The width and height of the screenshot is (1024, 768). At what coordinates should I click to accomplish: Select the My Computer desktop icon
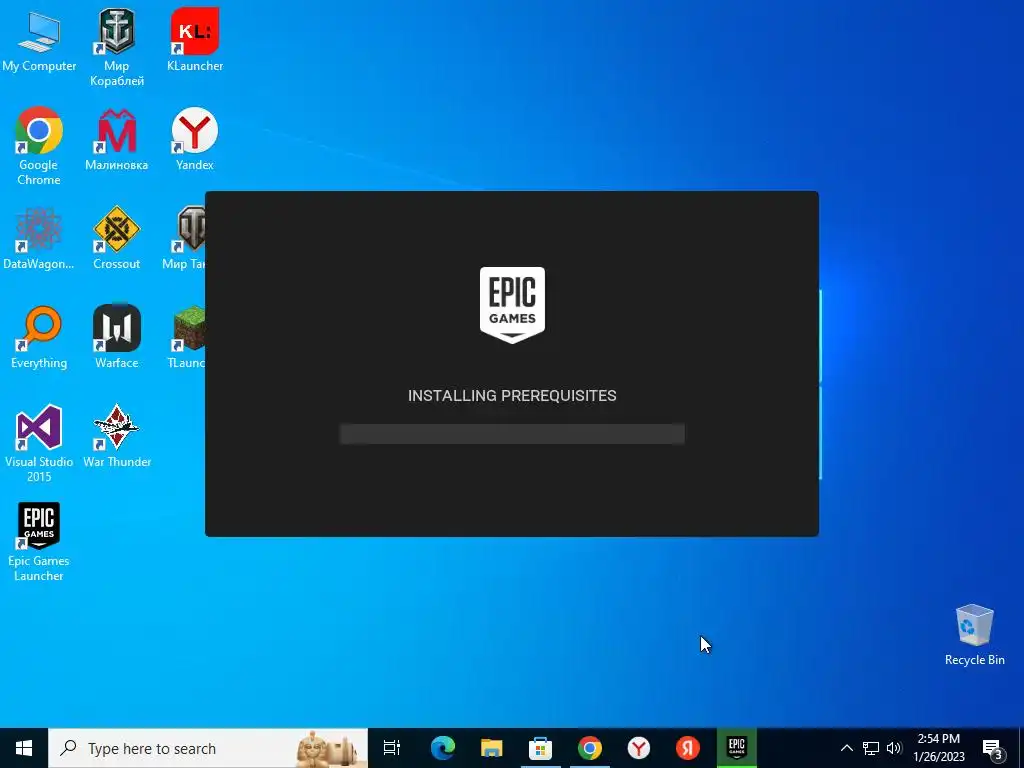[39, 40]
